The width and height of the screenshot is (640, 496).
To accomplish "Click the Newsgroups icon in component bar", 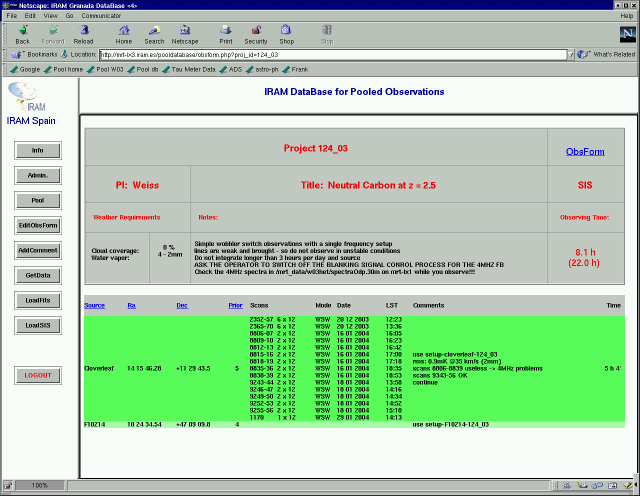I will (x=597, y=485).
